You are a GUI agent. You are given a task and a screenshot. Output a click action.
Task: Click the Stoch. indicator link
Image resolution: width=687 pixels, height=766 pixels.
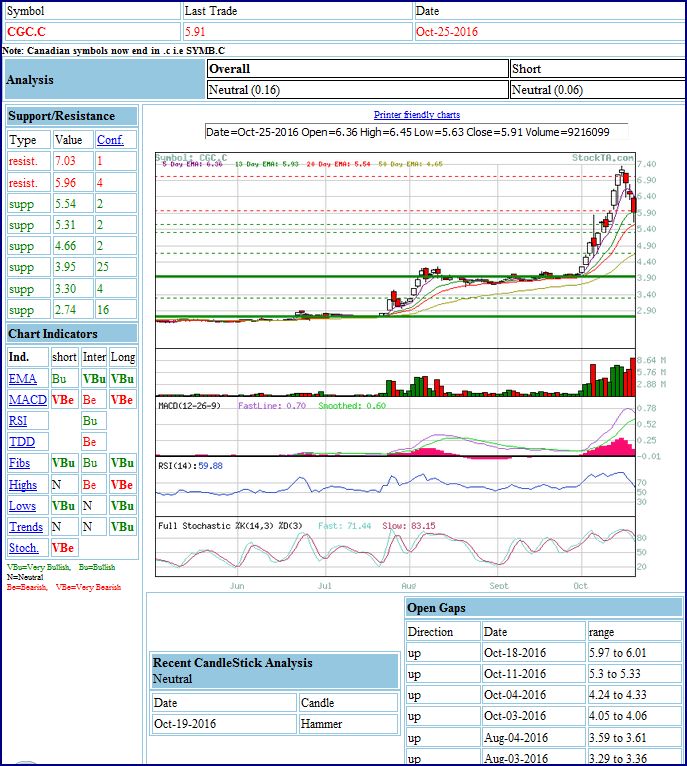(x=24, y=548)
